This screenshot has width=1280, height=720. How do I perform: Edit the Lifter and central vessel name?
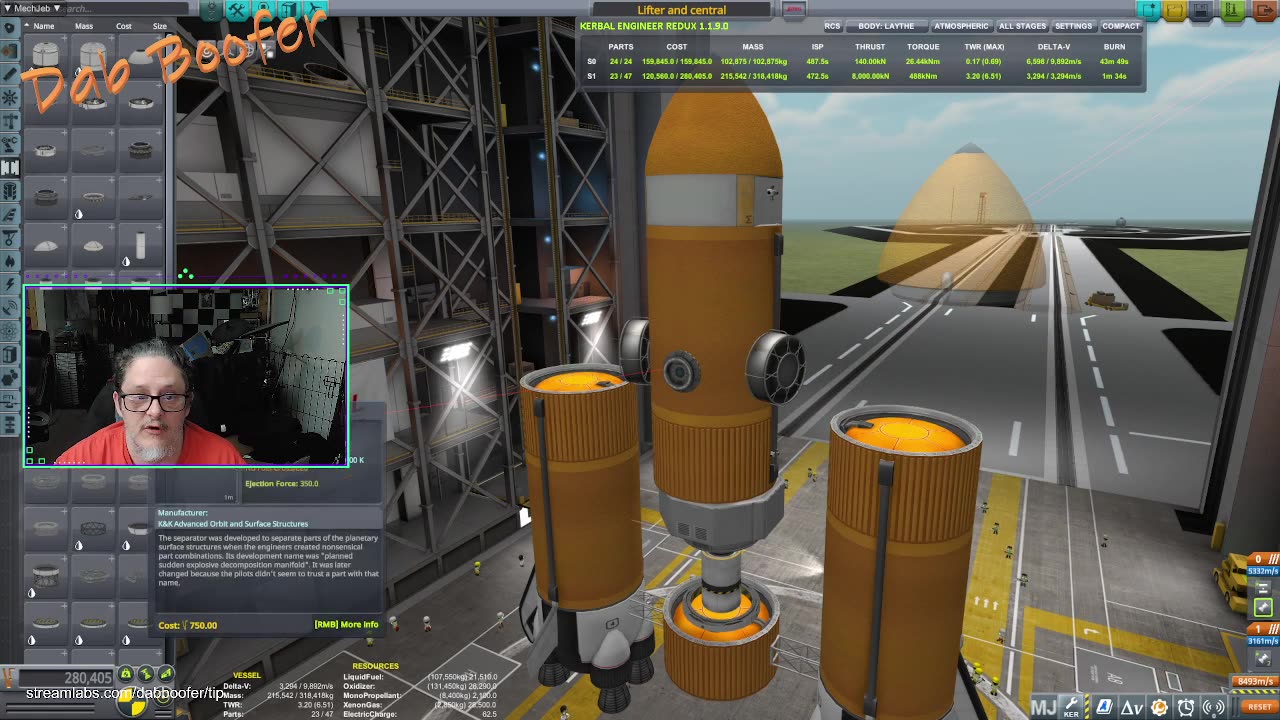(682, 10)
